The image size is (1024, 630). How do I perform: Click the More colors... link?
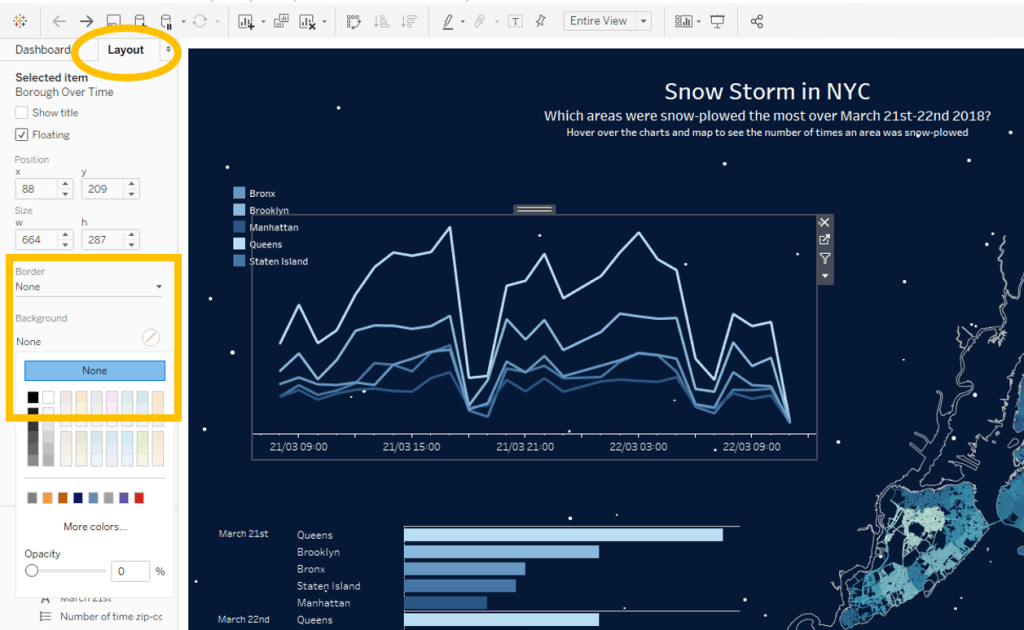(x=95, y=526)
